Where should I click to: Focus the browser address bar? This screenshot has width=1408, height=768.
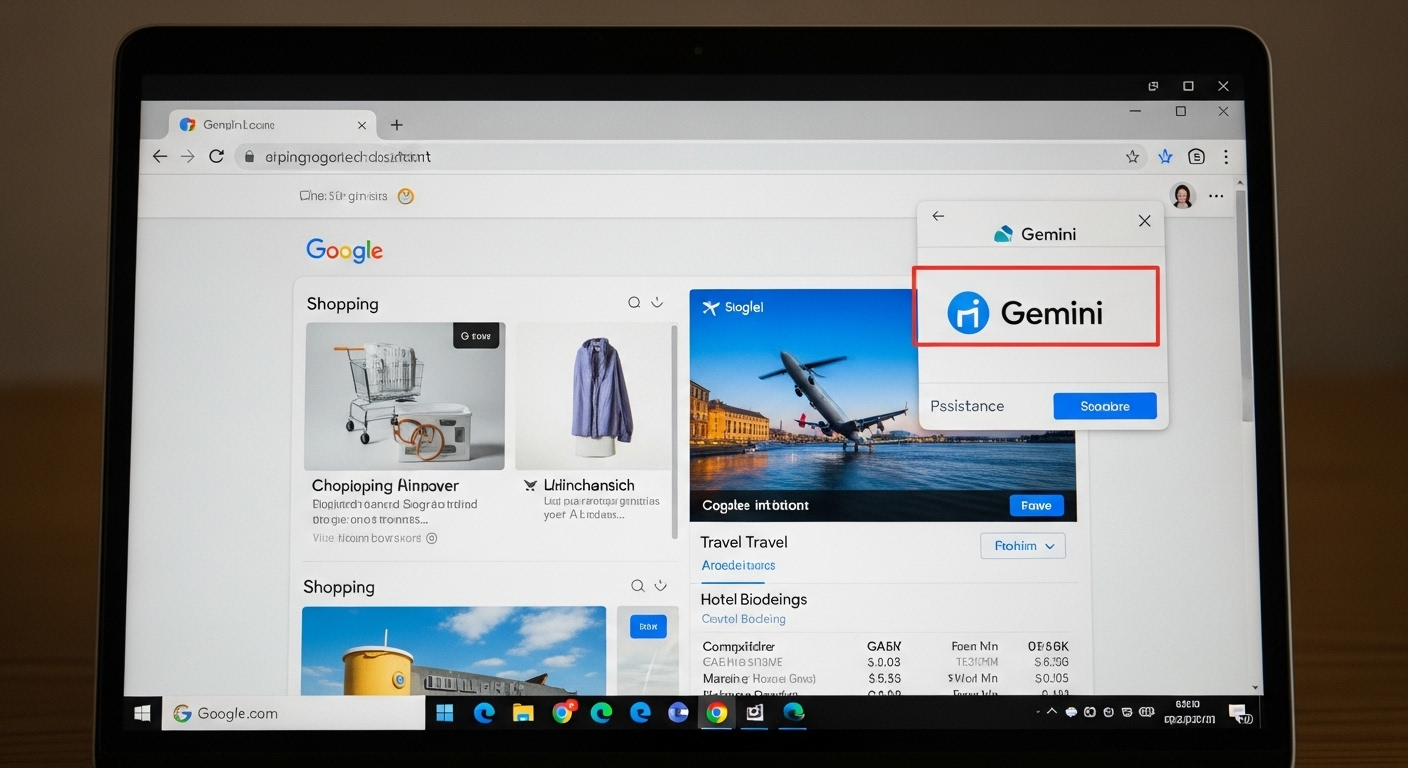pyautogui.click(x=690, y=157)
